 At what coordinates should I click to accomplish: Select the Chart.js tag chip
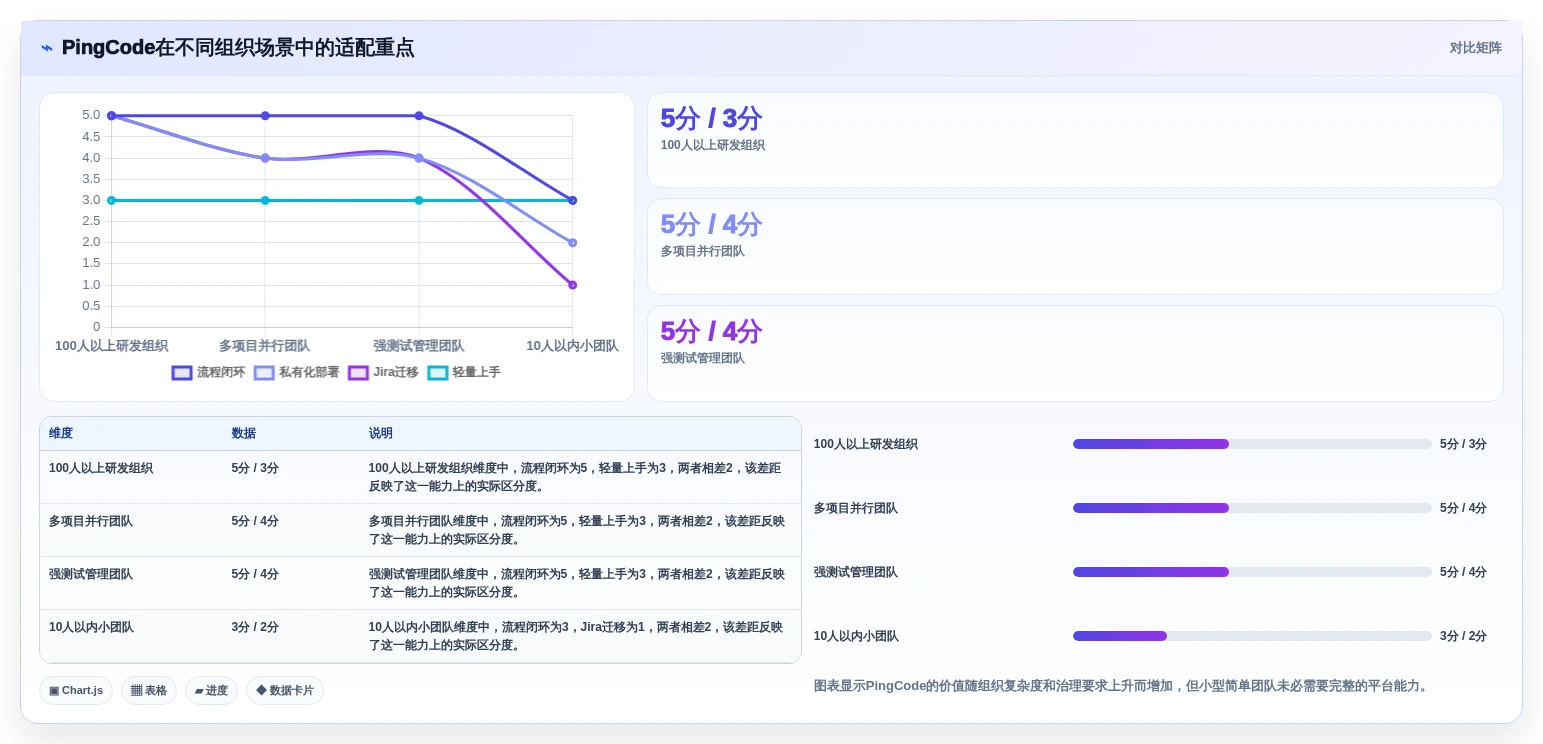(76, 690)
